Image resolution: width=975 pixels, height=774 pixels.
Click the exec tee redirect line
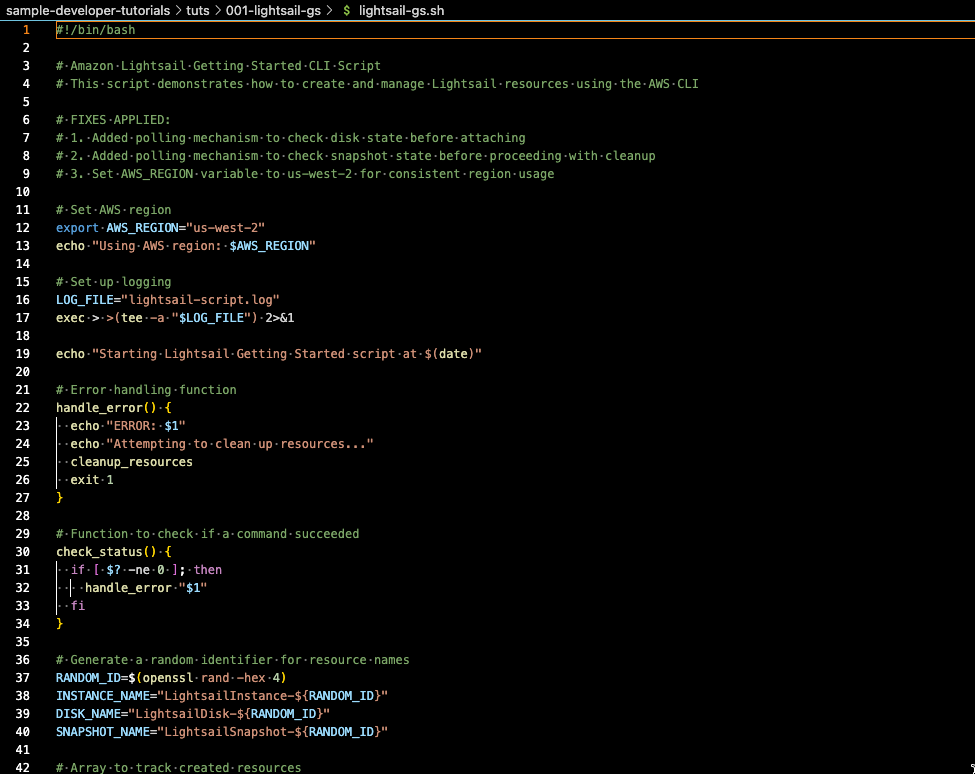pos(175,318)
